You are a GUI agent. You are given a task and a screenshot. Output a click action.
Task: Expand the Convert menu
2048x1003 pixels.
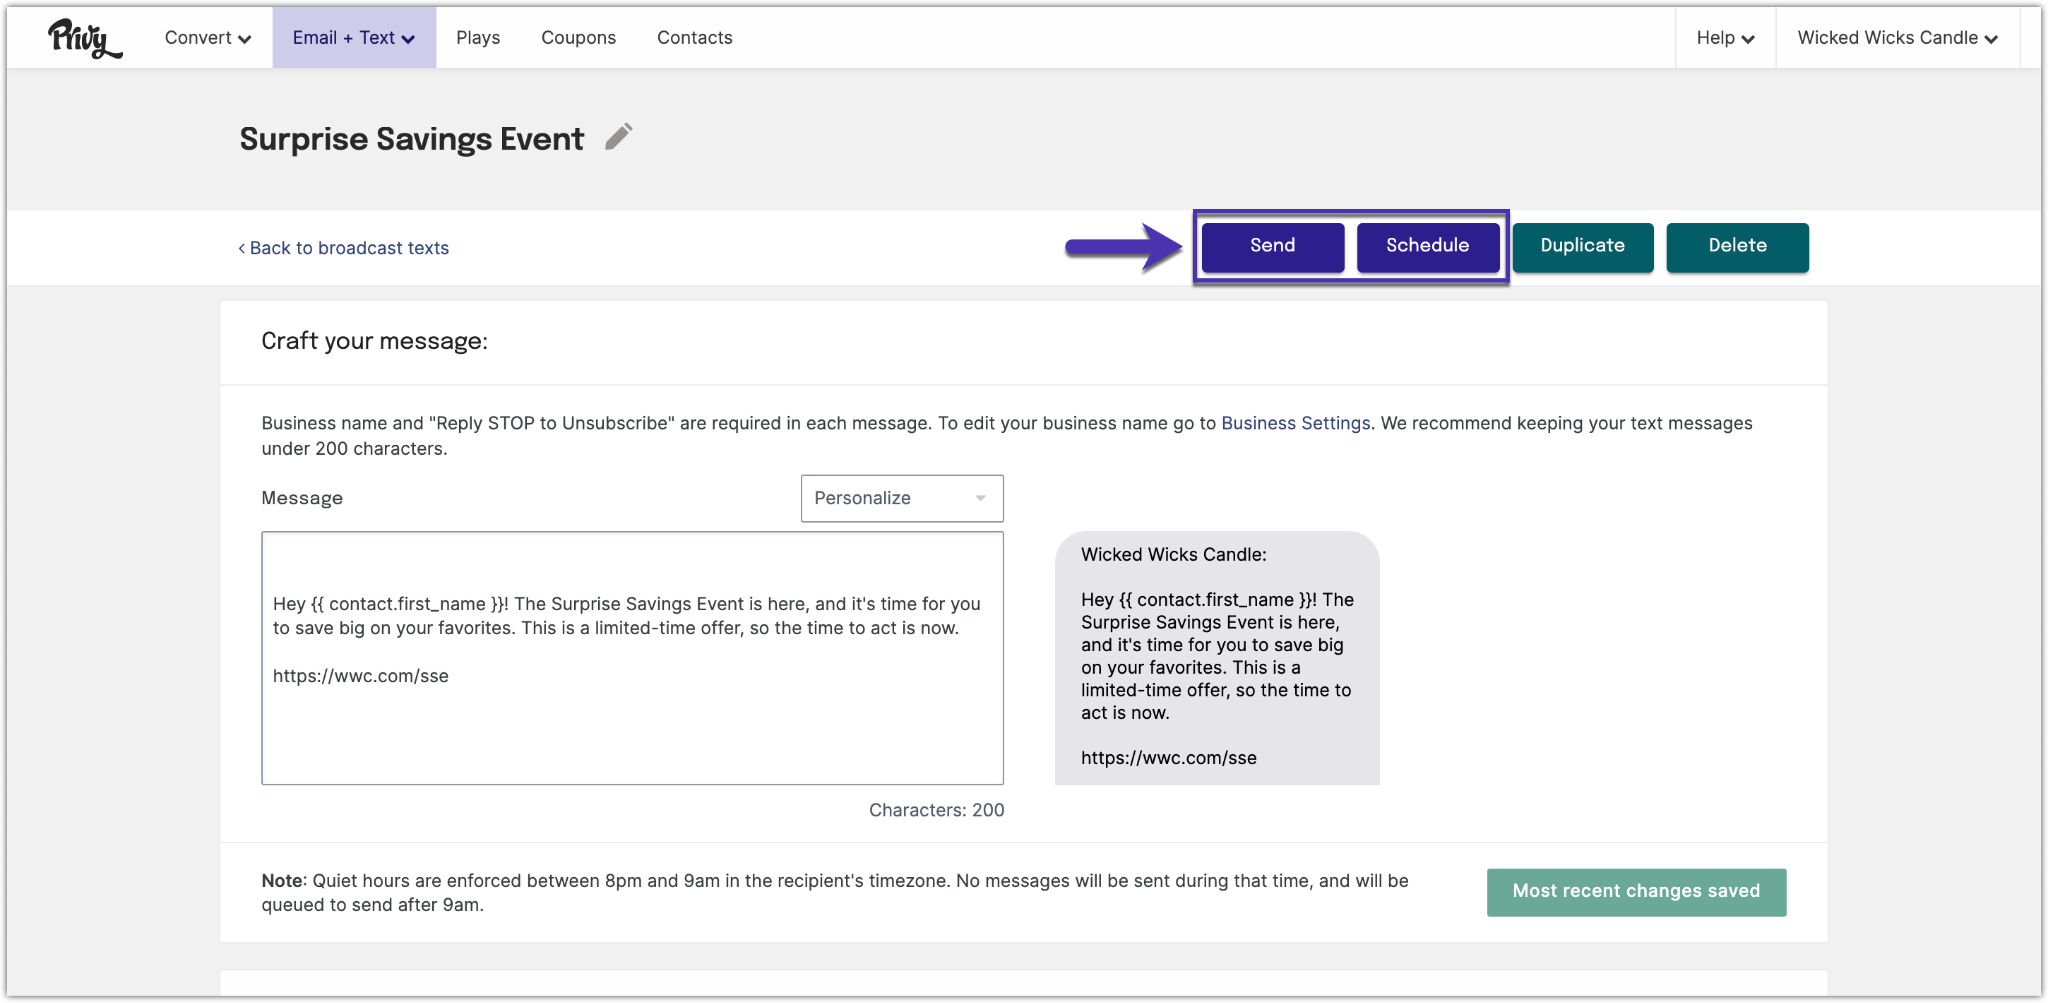click(208, 38)
